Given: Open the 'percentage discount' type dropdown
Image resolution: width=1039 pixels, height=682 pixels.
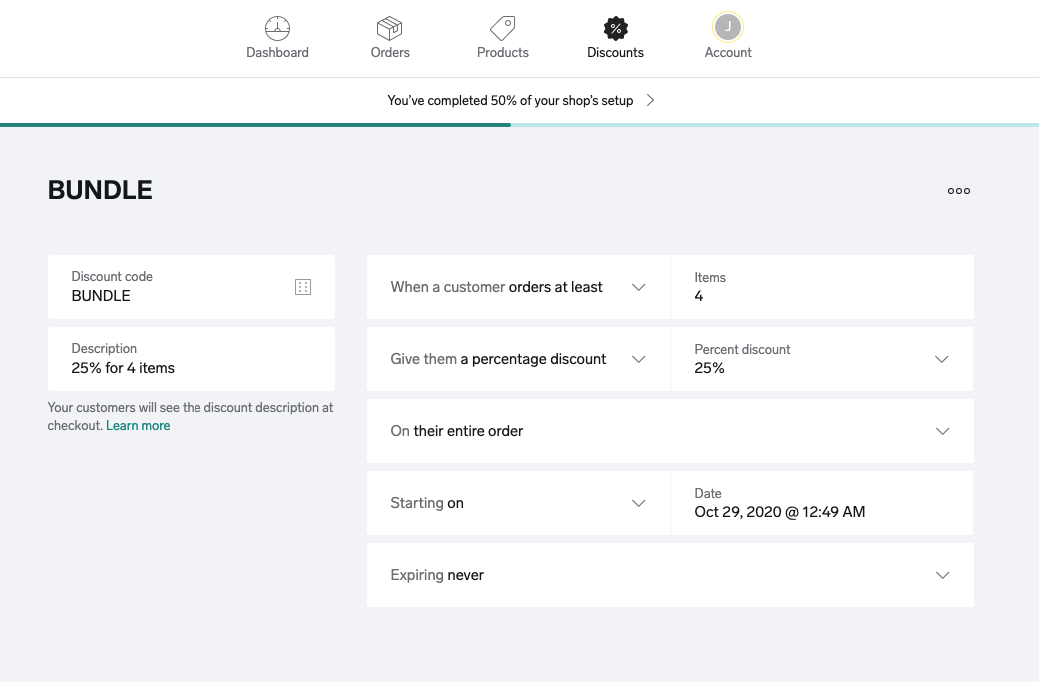Looking at the screenshot, I should coord(639,359).
